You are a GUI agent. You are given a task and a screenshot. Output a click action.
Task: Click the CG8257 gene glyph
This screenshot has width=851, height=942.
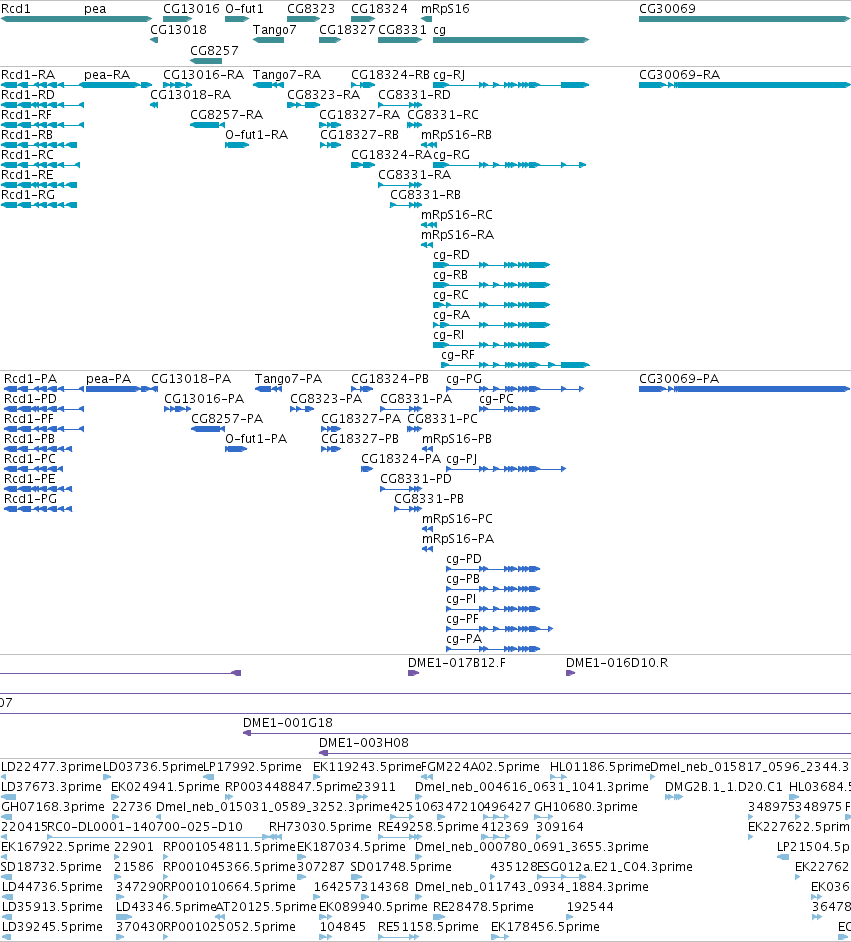pyautogui.click(x=206, y=61)
